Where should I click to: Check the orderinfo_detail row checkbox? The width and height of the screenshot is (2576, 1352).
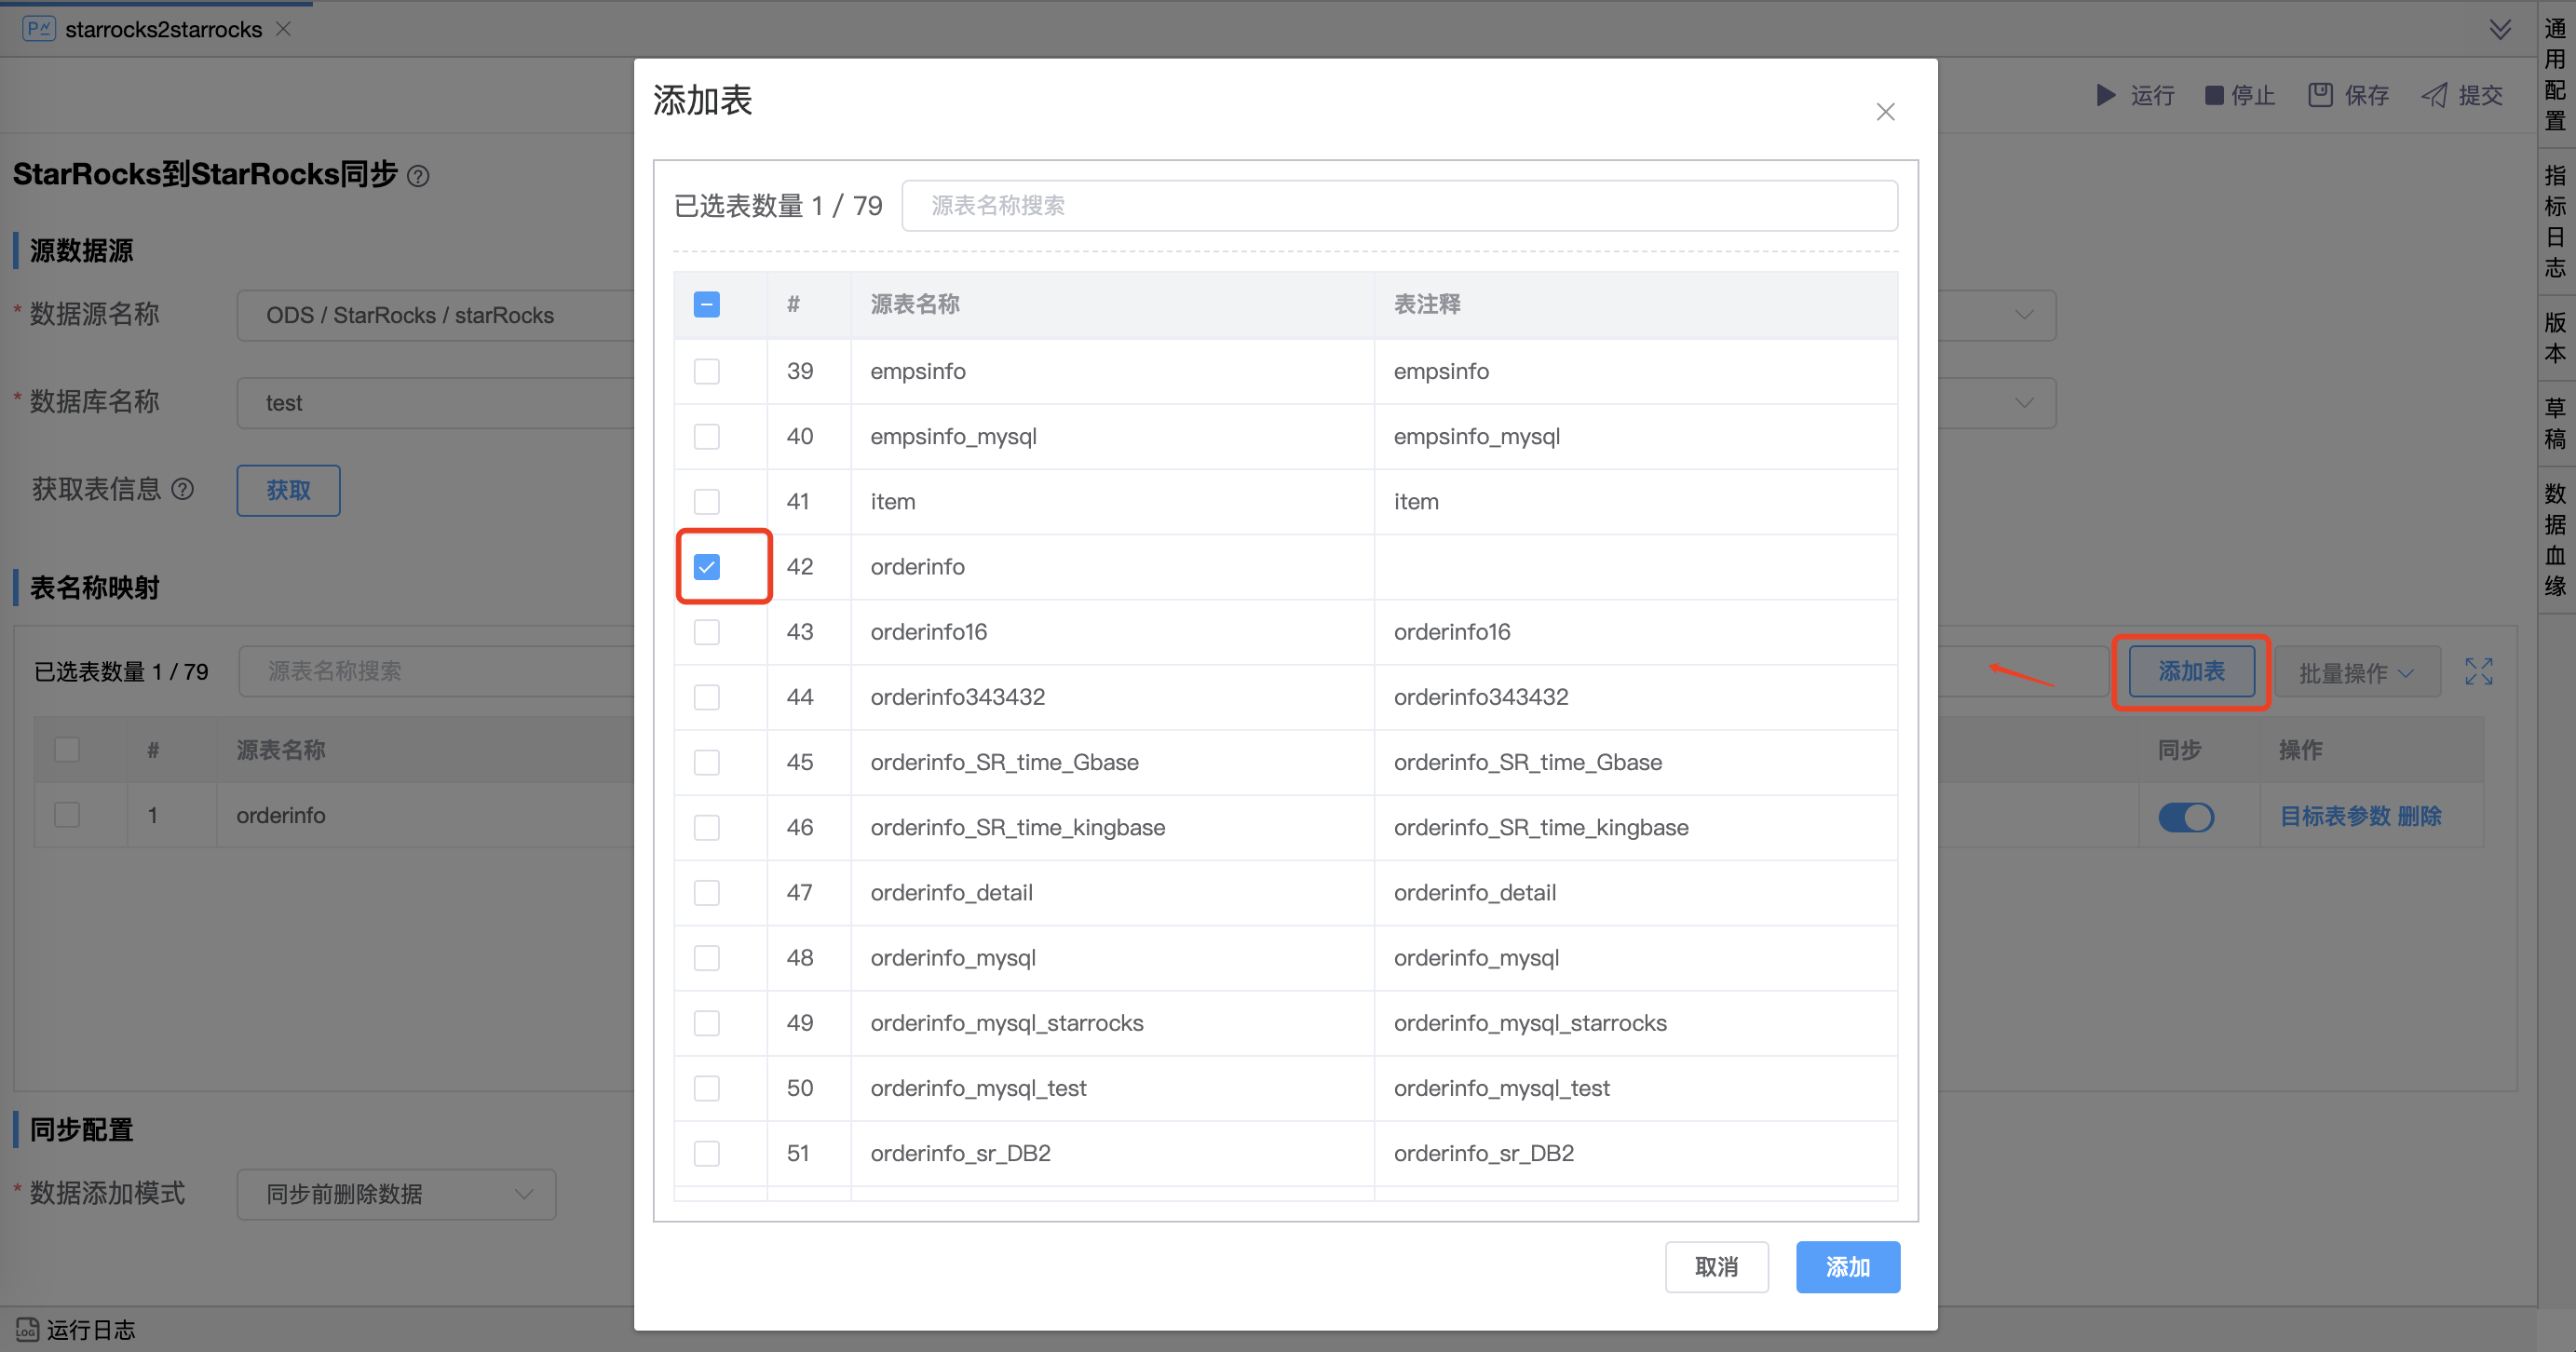tap(707, 892)
